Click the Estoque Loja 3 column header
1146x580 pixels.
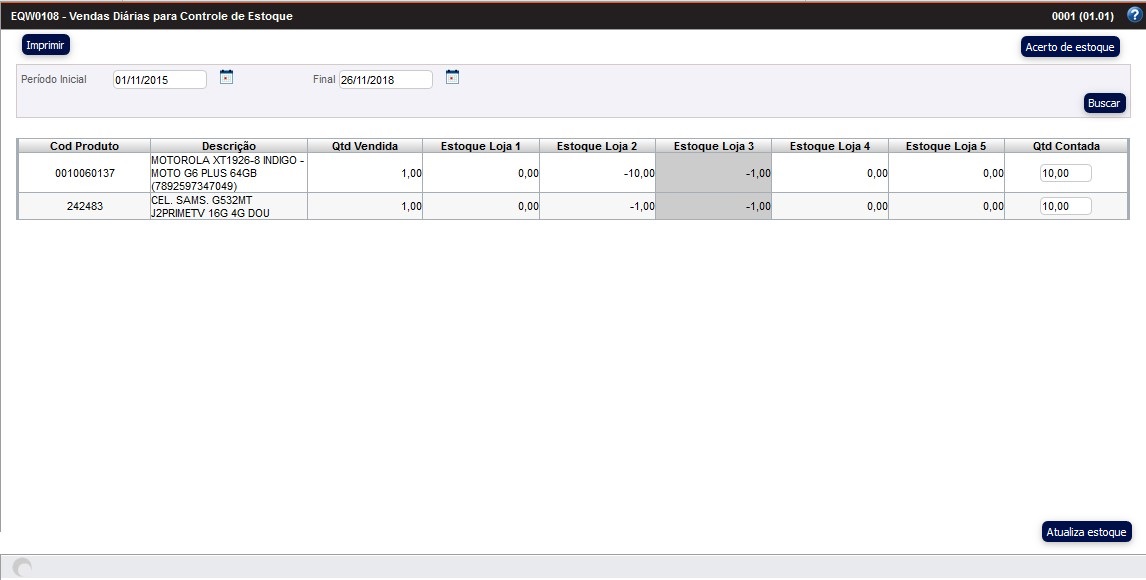714,146
